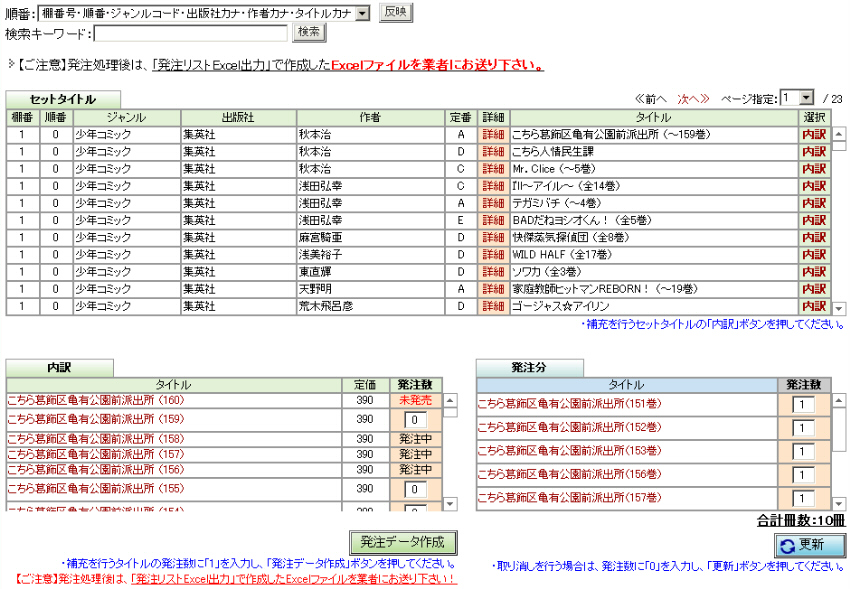Expand the dropdown arrow next to 順番

tap(361, 13)
